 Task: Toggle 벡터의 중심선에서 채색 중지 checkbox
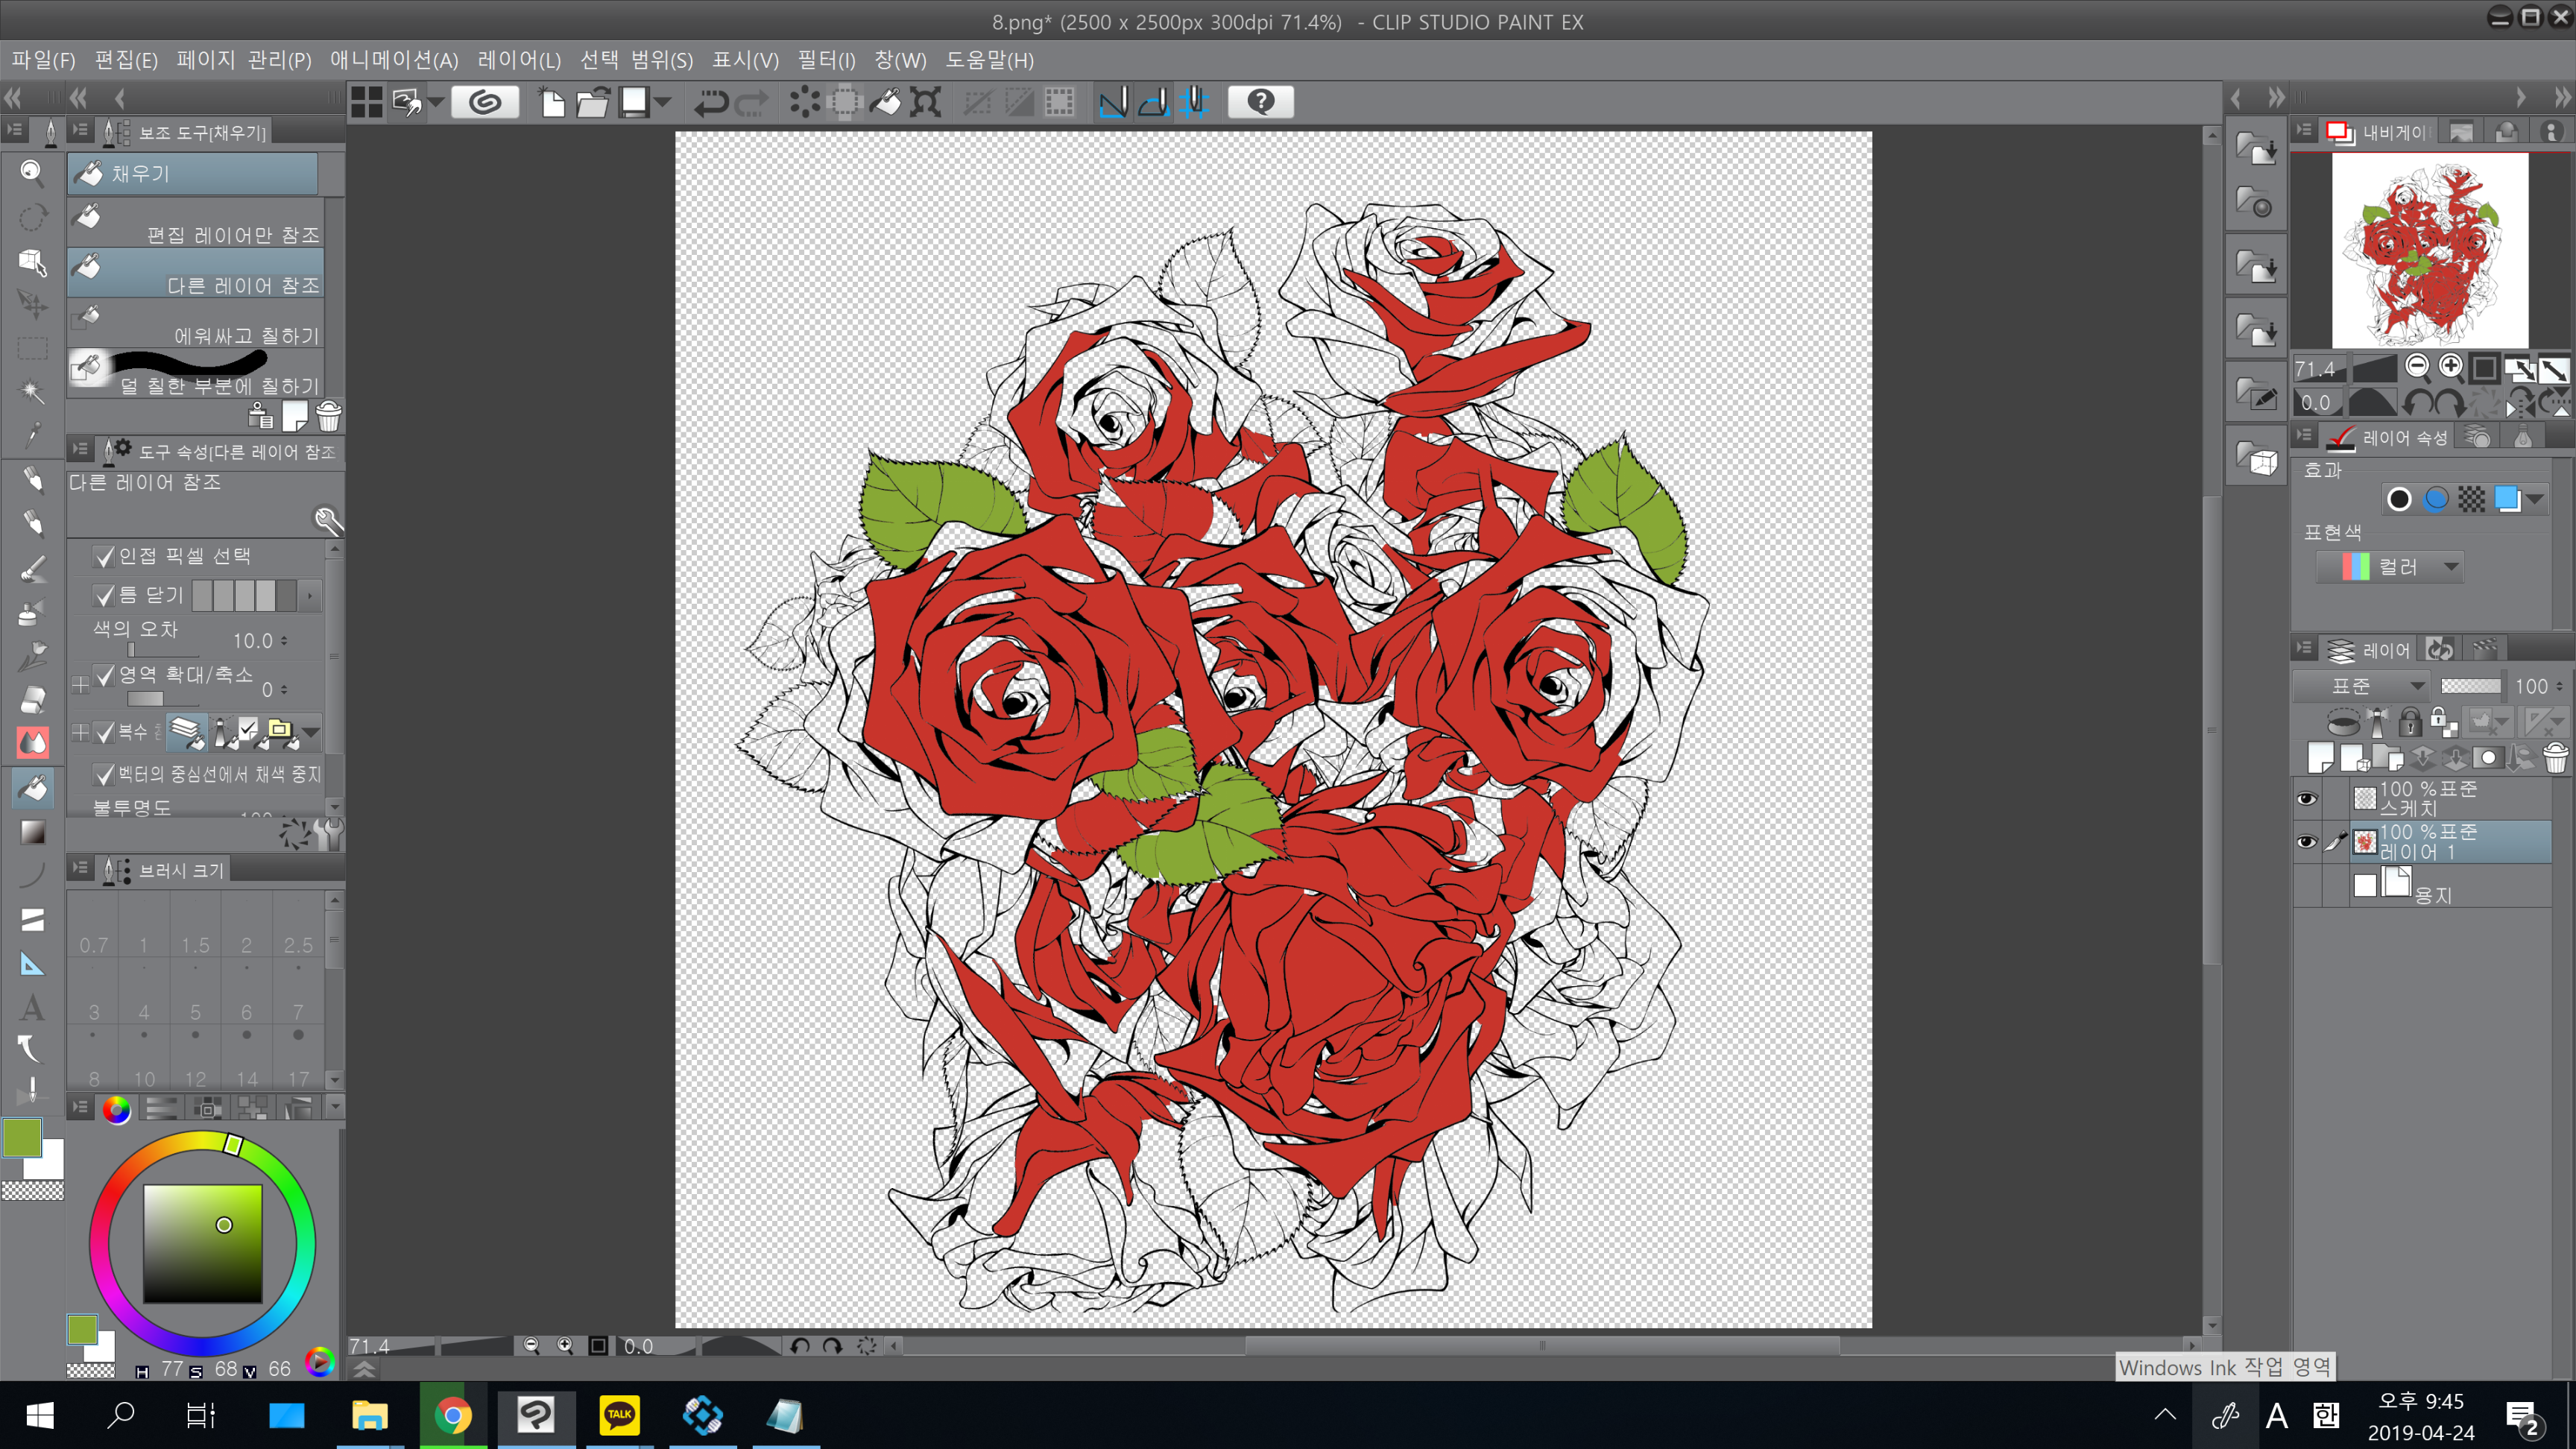tap(104, 774)
